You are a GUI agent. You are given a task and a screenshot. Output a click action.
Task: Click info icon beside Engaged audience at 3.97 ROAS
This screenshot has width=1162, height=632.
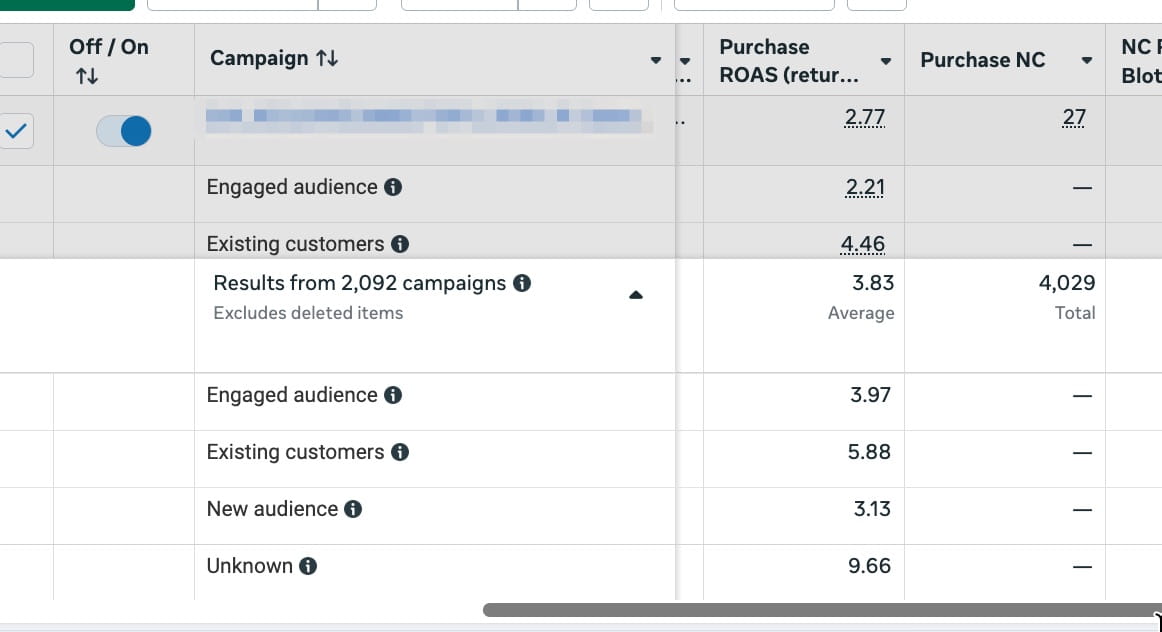[x=393, y=395]
